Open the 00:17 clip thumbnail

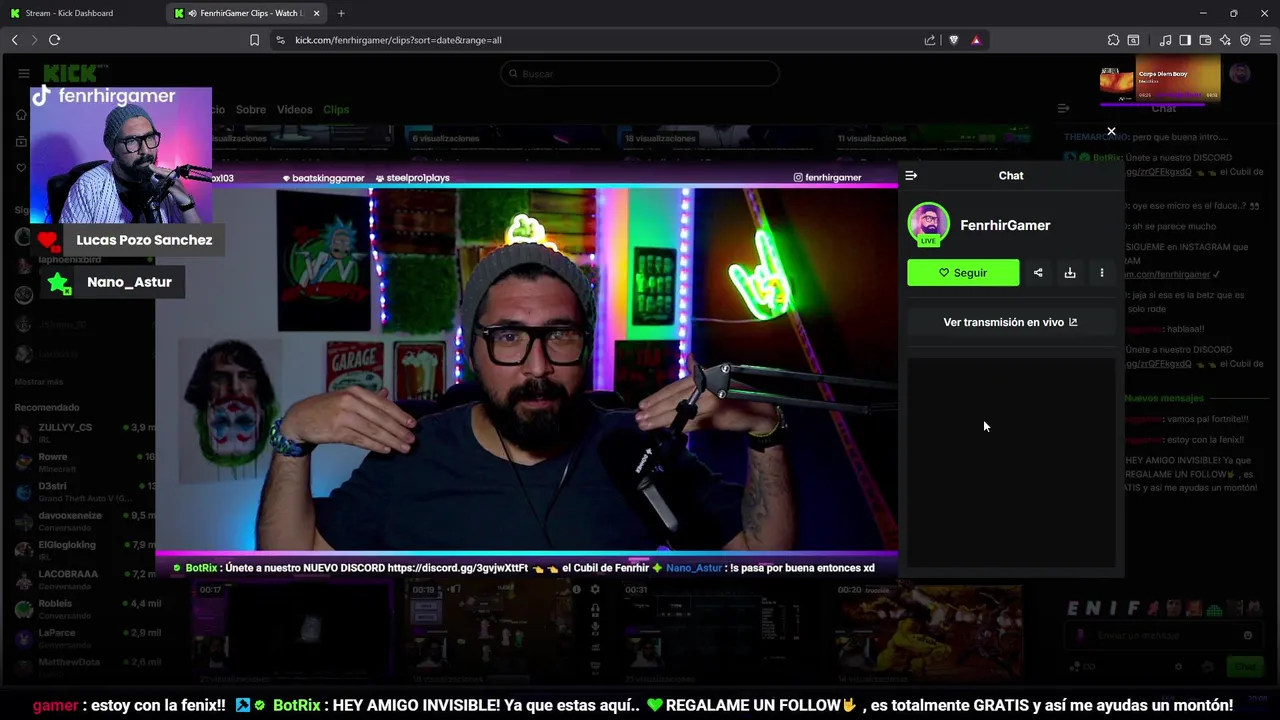tap(294, 630)
